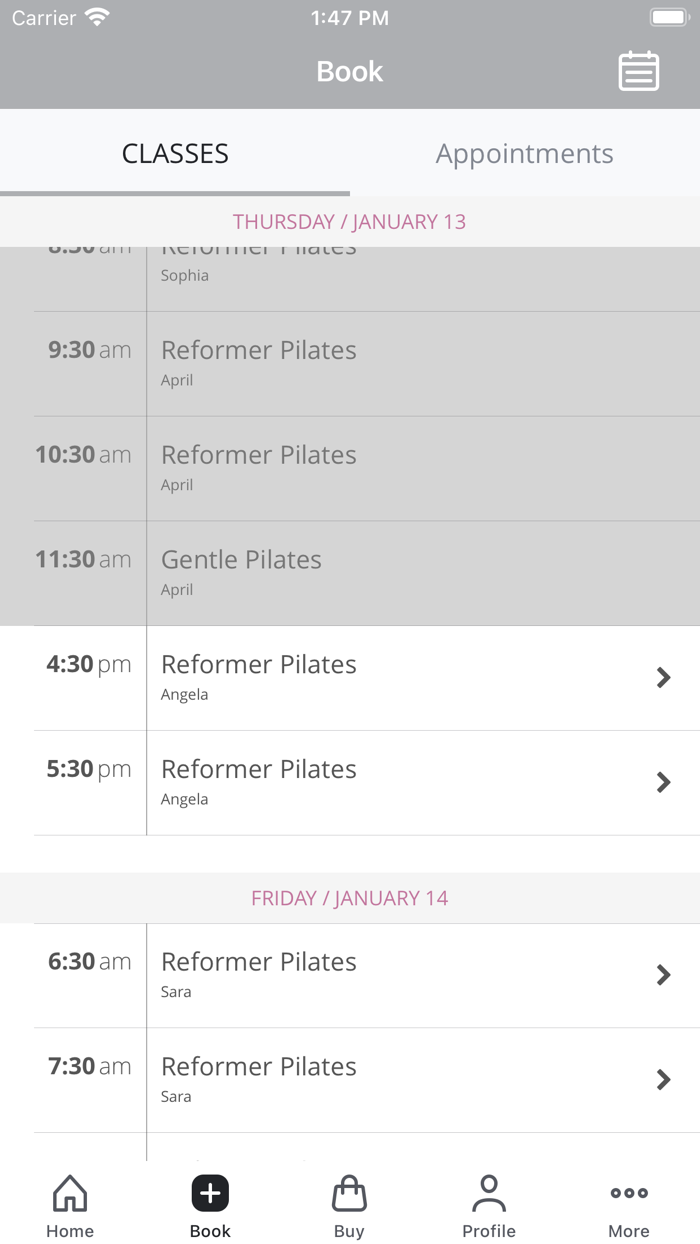Select the 9:30 am Reformer Pilates with April

point(350,363)
